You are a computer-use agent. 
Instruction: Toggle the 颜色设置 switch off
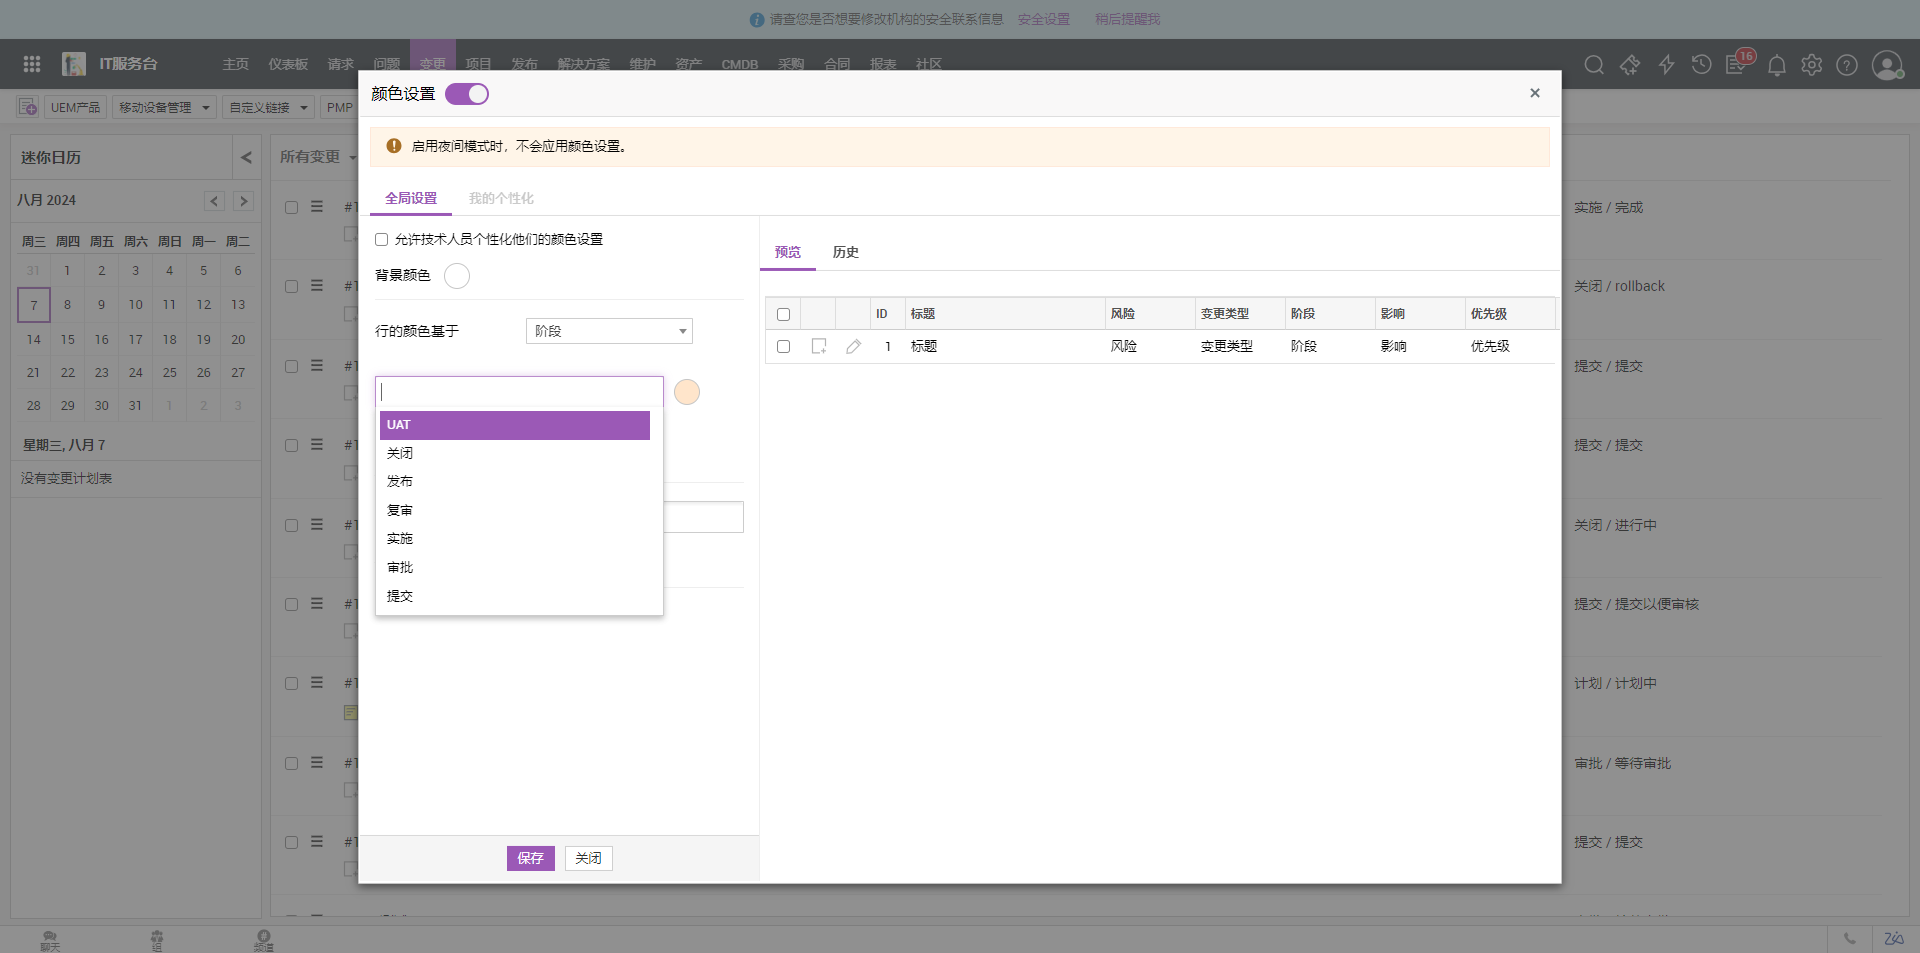click(467, 94)
